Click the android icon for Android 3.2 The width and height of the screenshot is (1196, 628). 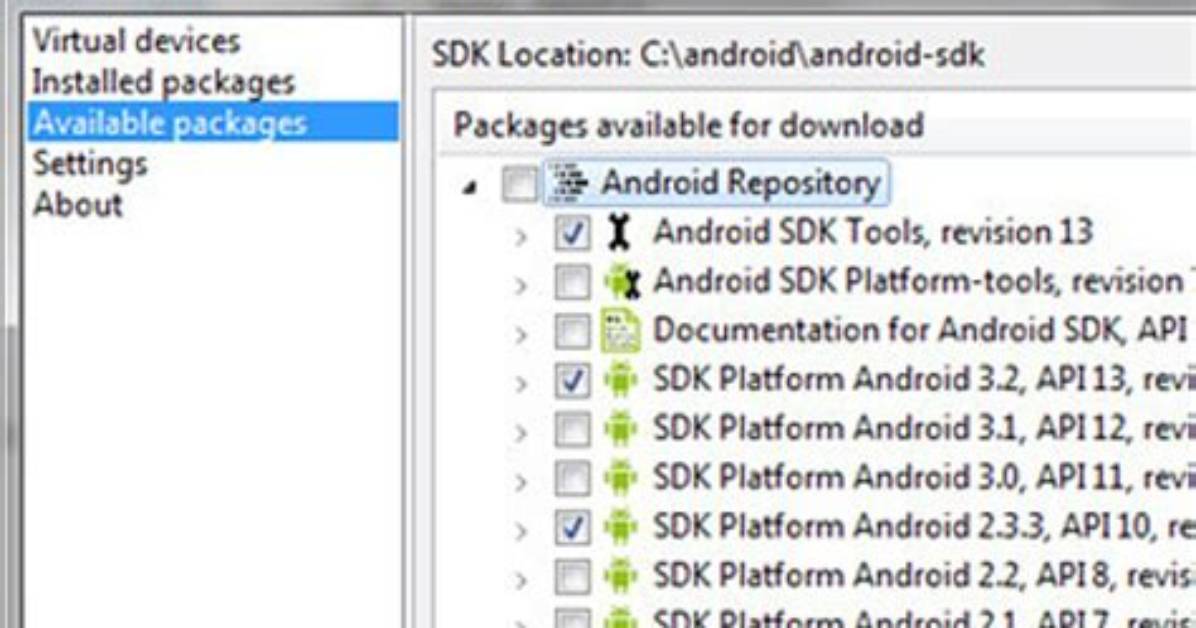click(x=620, y=379)
